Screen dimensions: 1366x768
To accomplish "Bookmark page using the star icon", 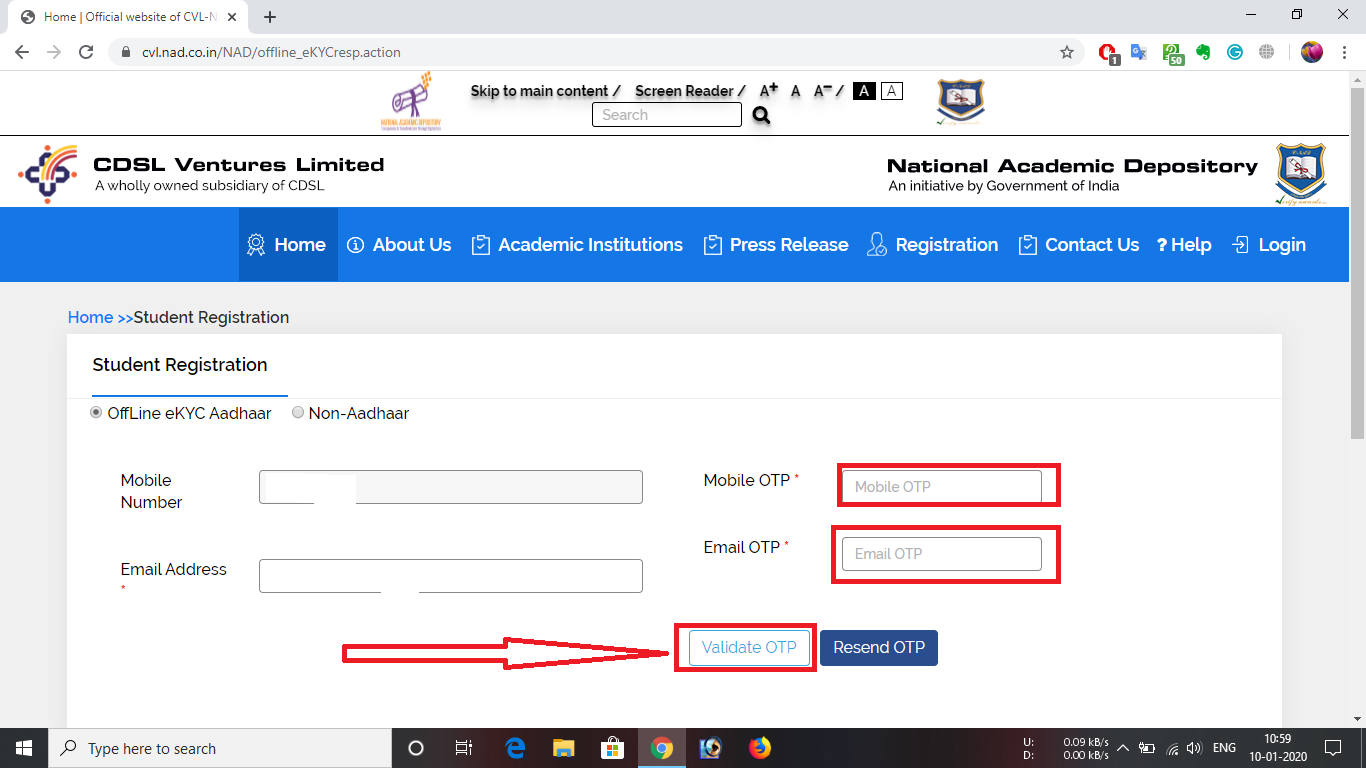I will click(1067, 52).
